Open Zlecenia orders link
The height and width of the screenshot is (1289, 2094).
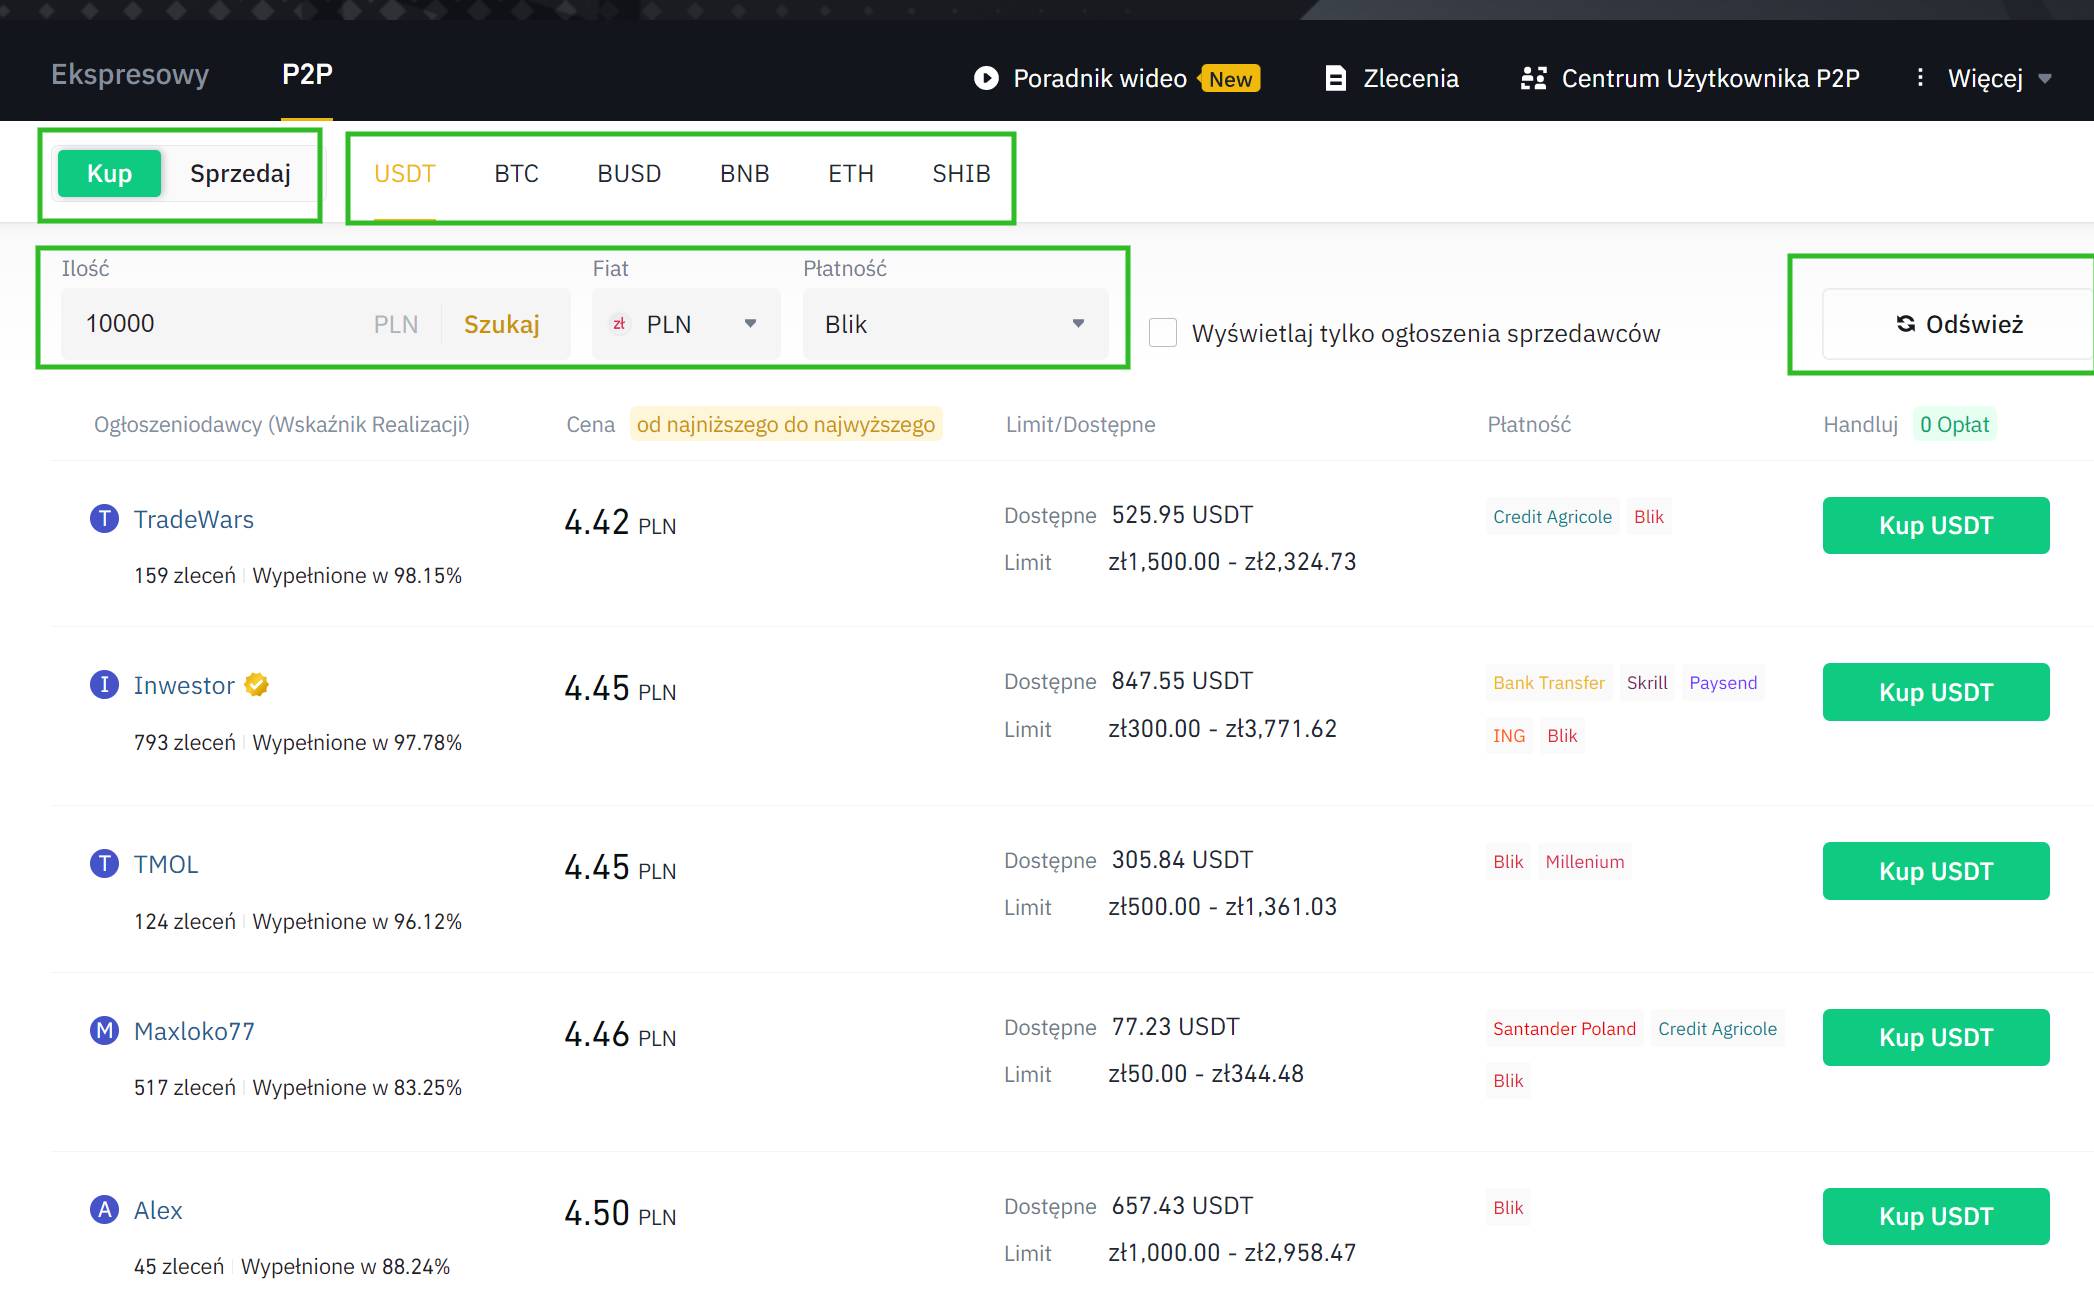tap(1411, 78)
